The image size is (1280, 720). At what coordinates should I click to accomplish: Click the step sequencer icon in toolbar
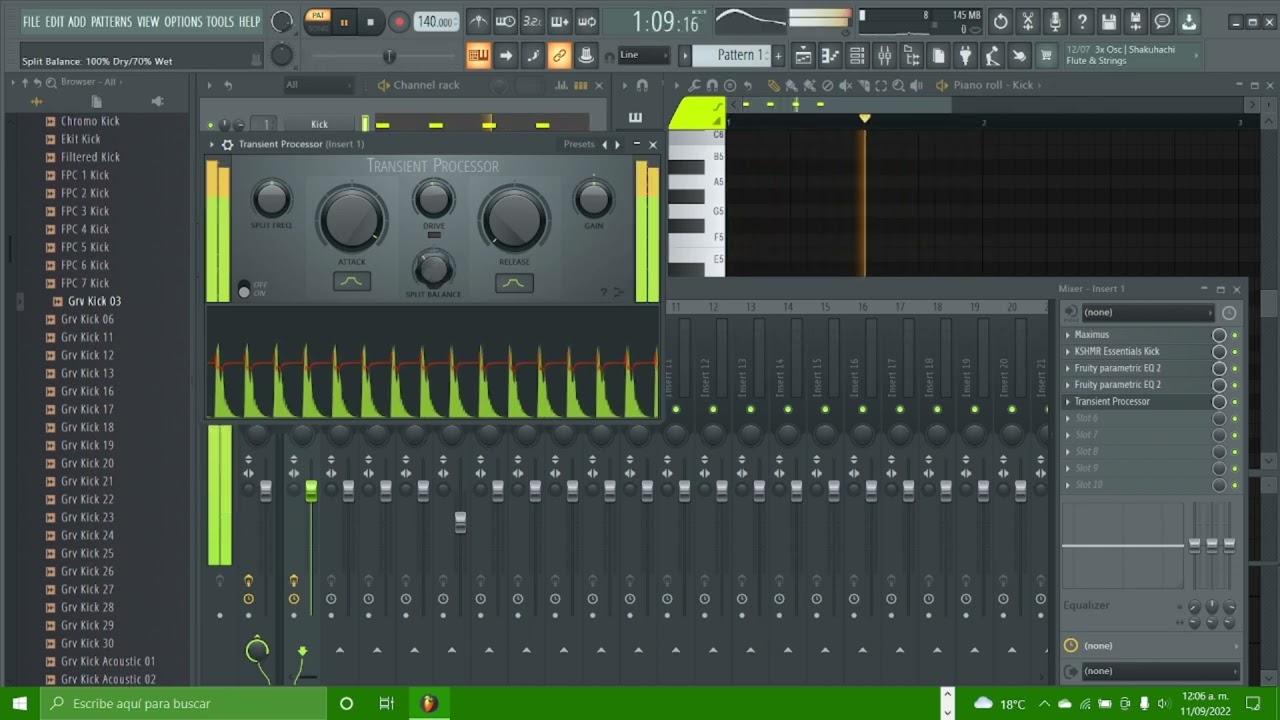click(478, 55)
